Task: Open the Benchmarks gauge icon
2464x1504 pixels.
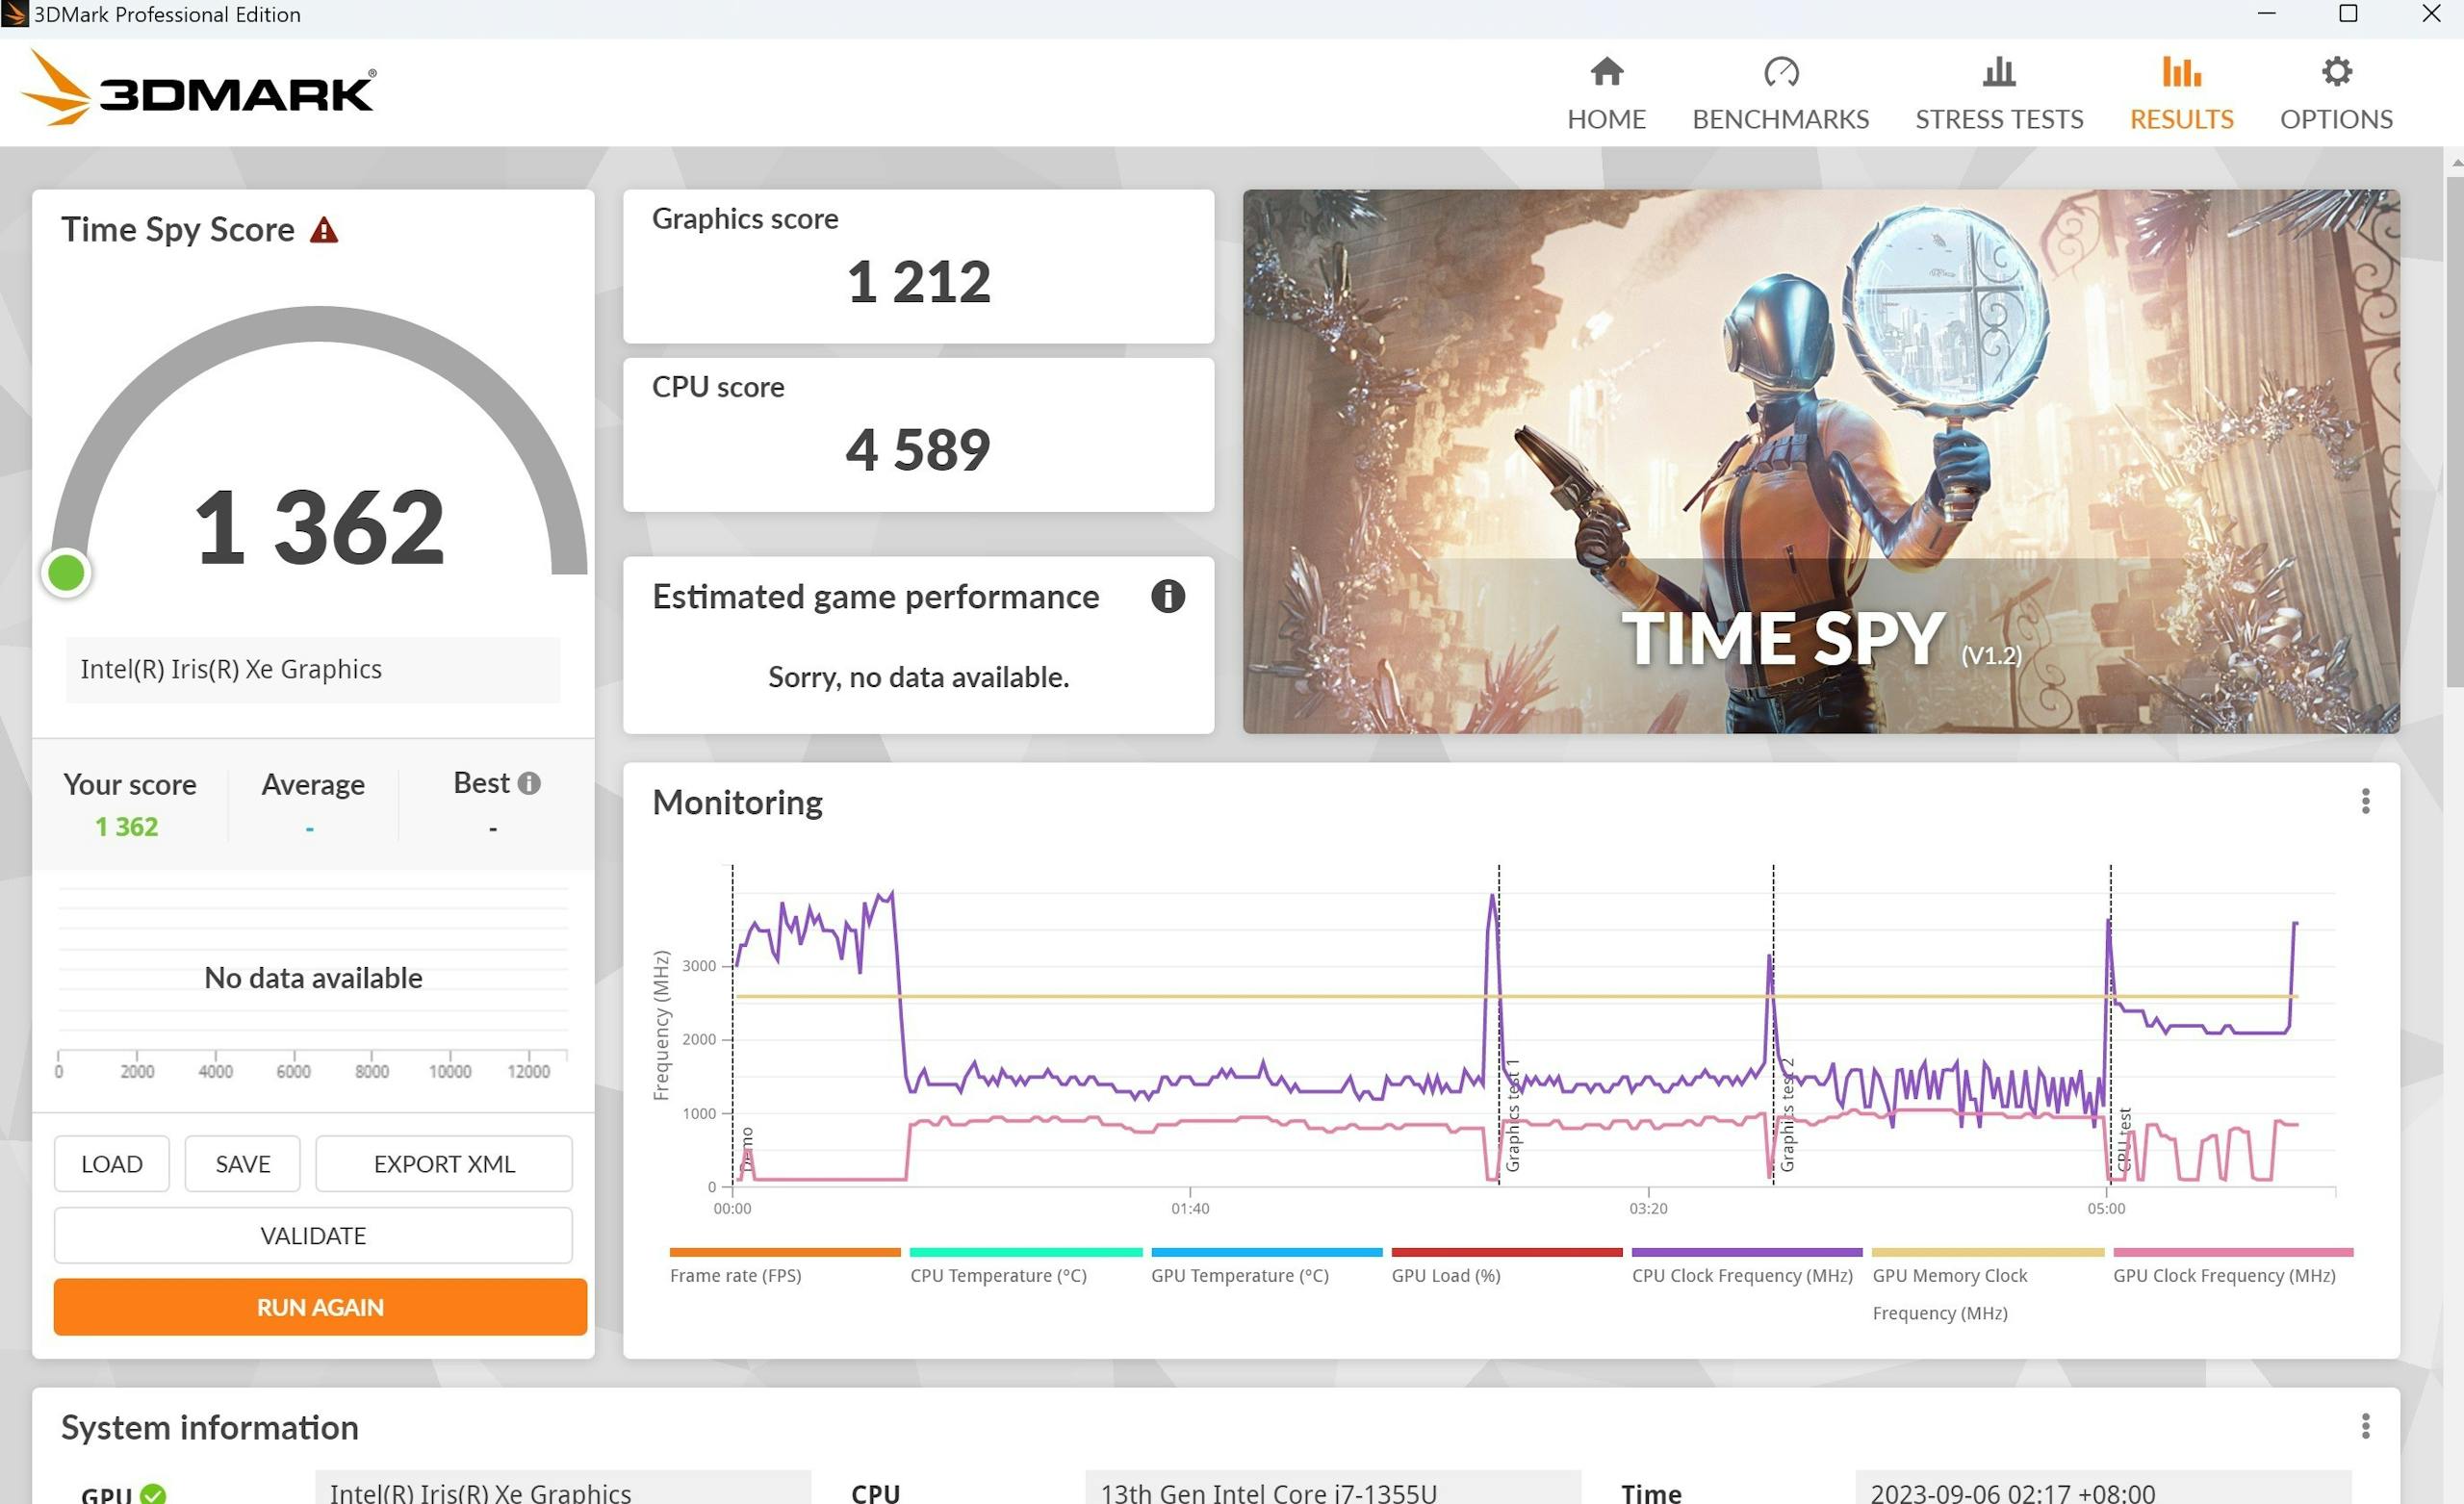Action: (1780, 72)
